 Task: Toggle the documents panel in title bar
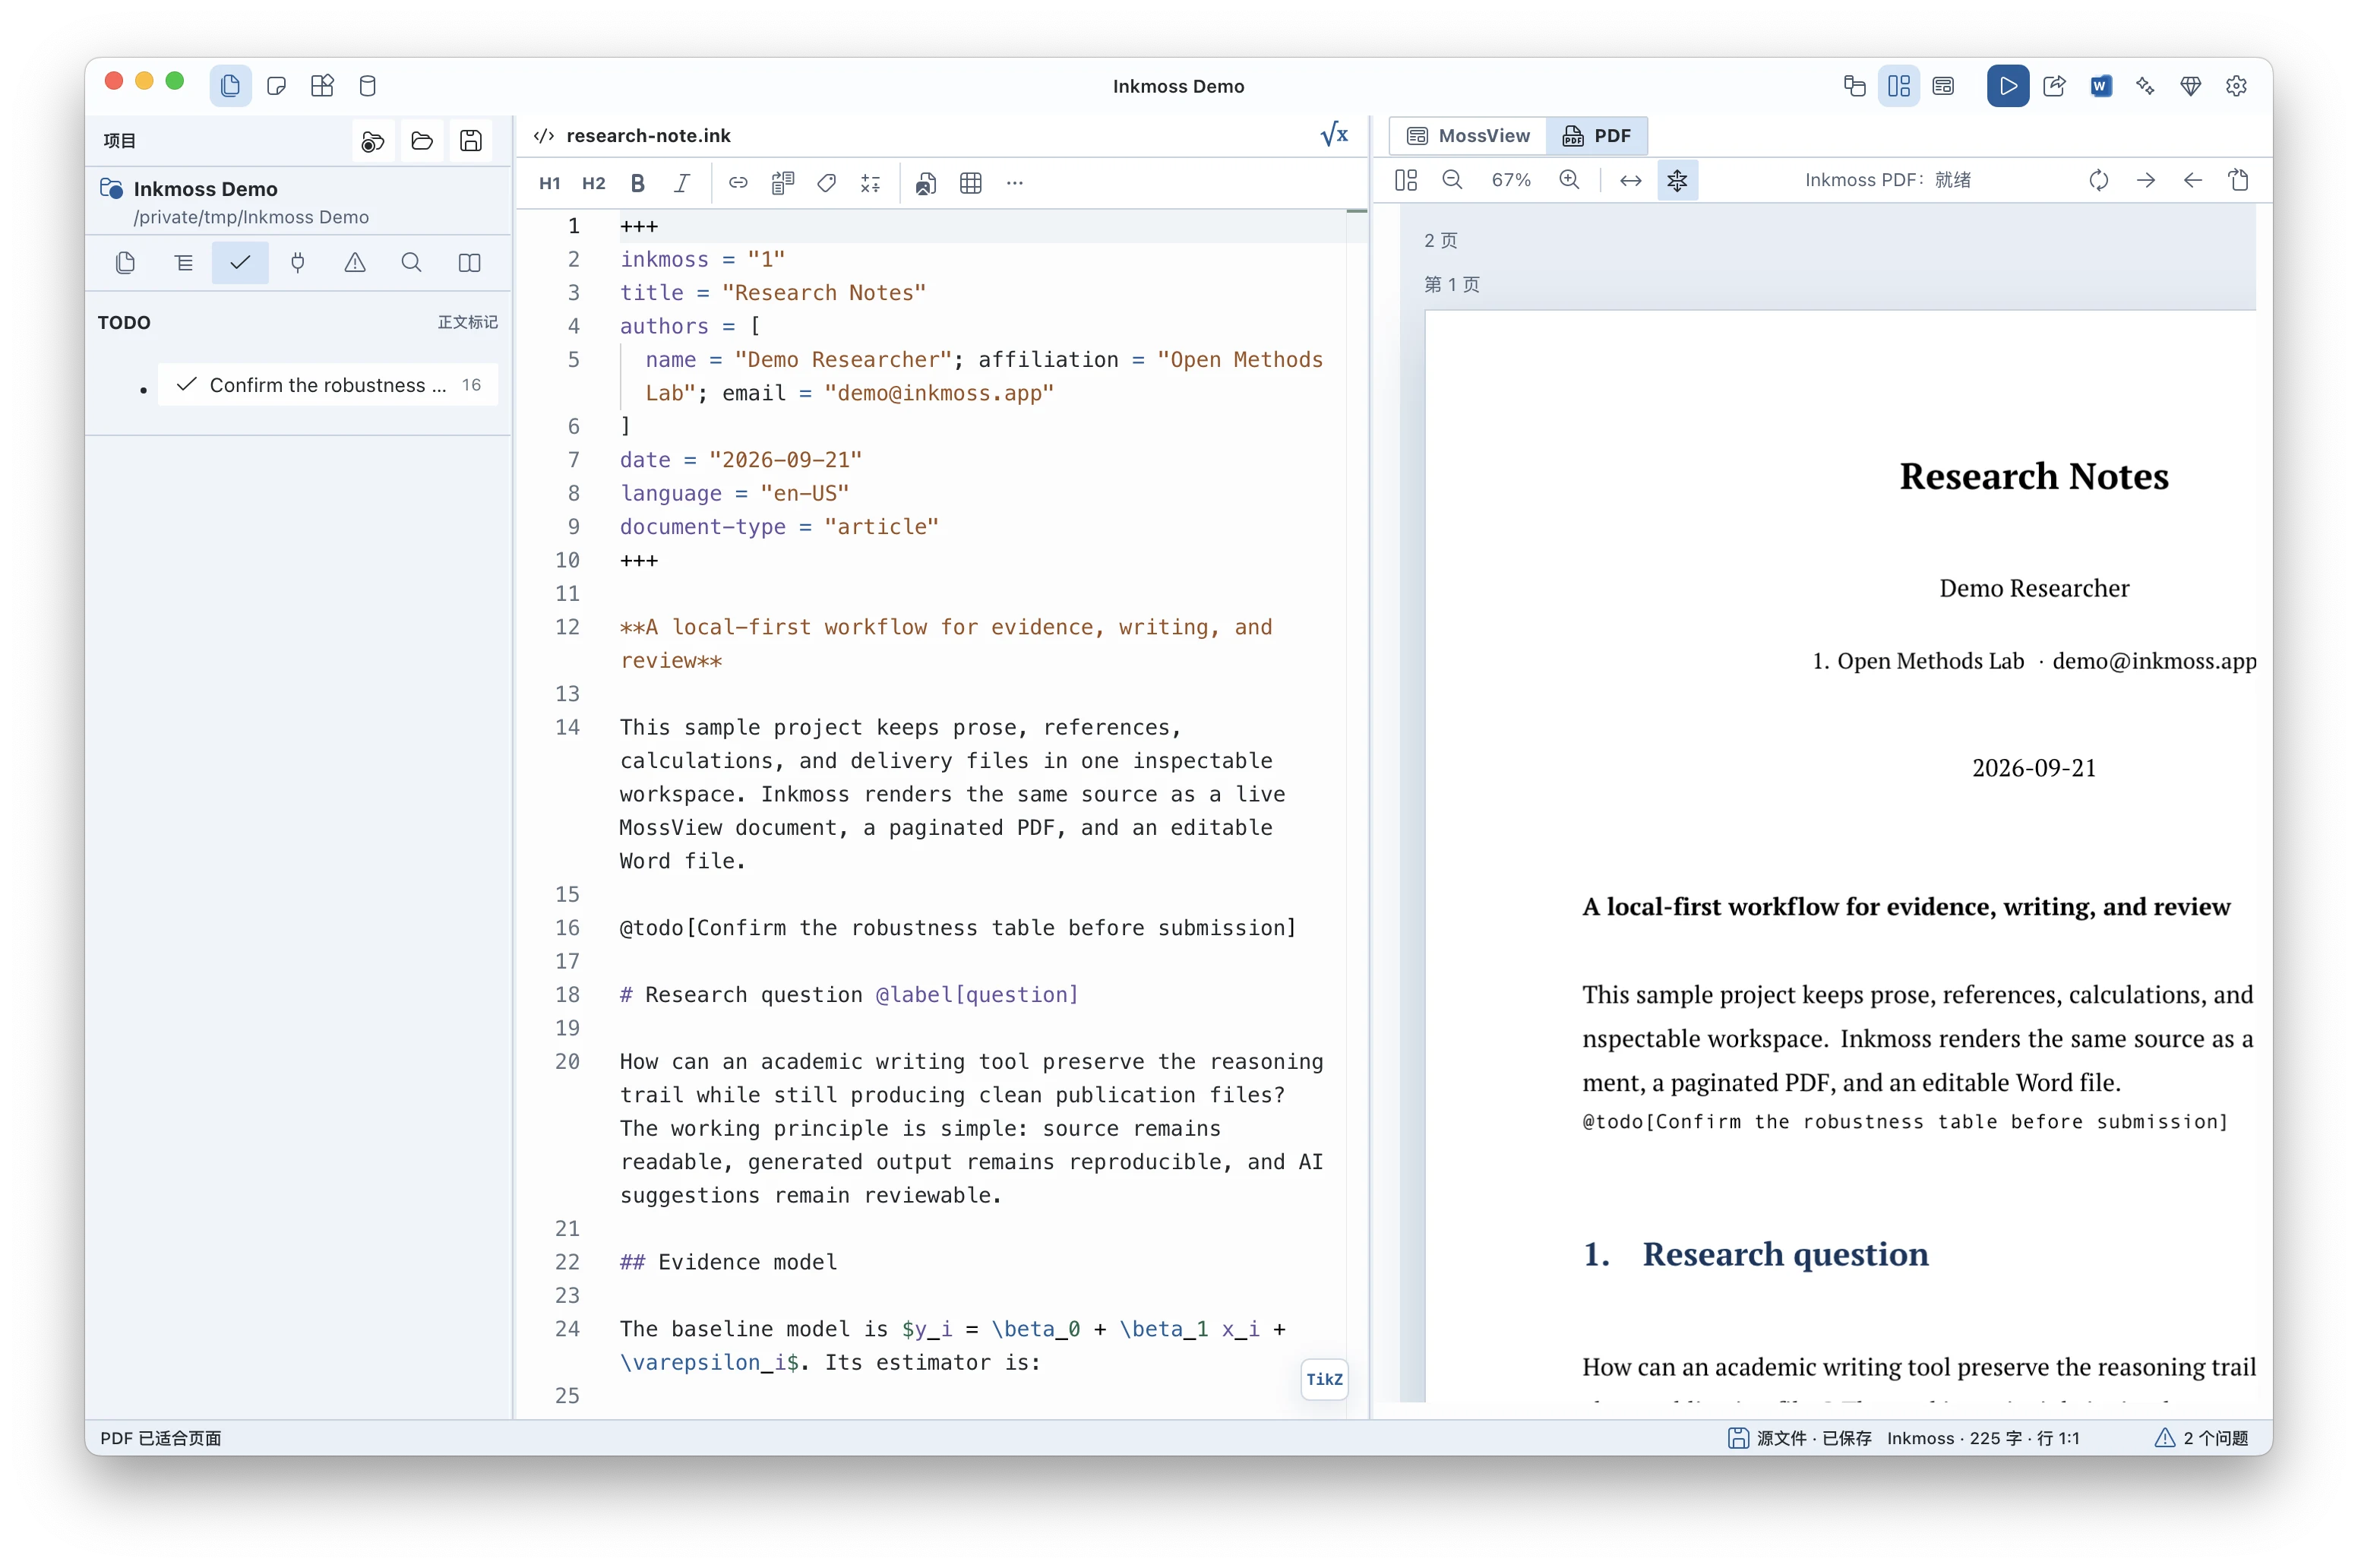point(230,86)
